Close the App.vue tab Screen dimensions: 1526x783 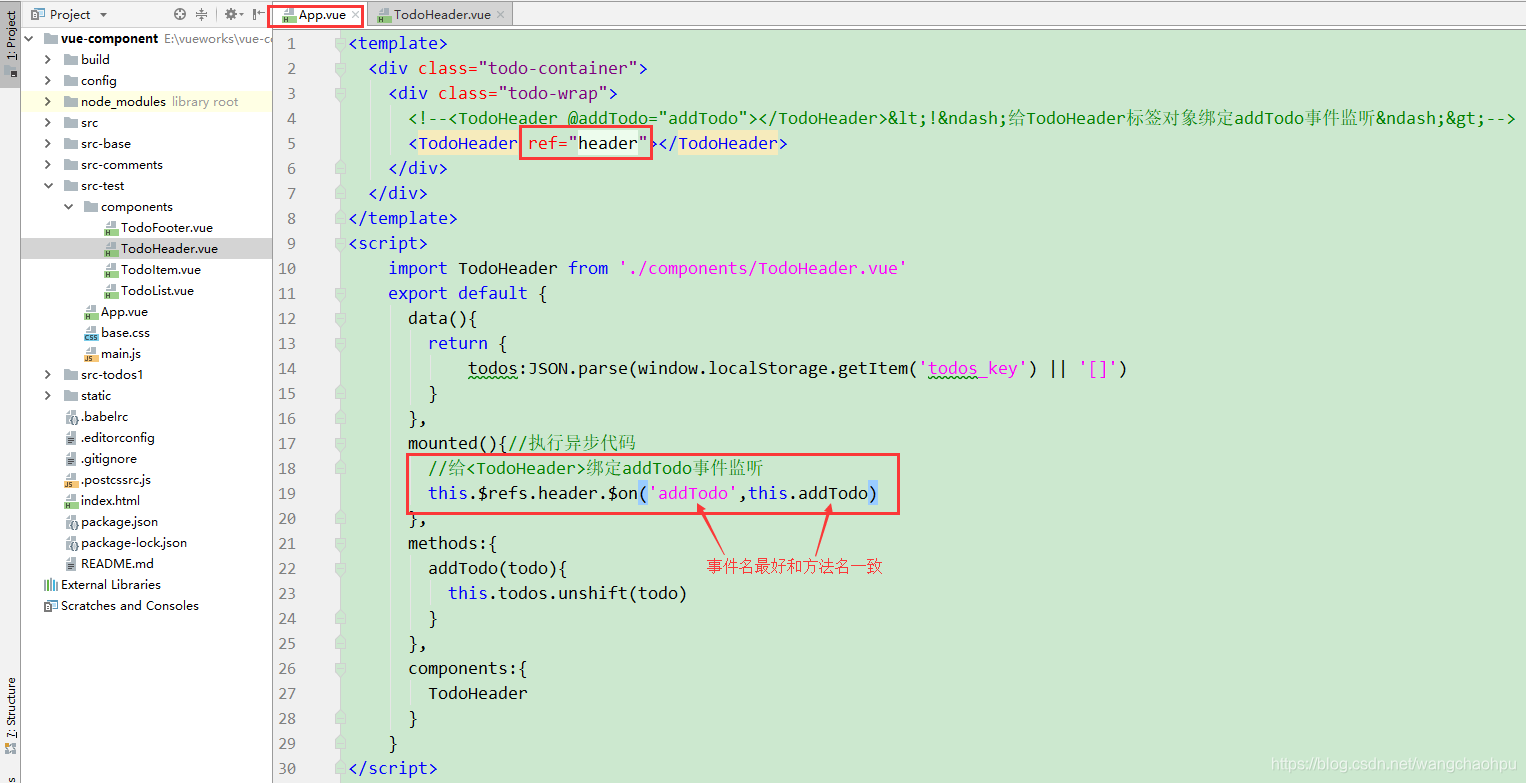(x=357, y=15)
